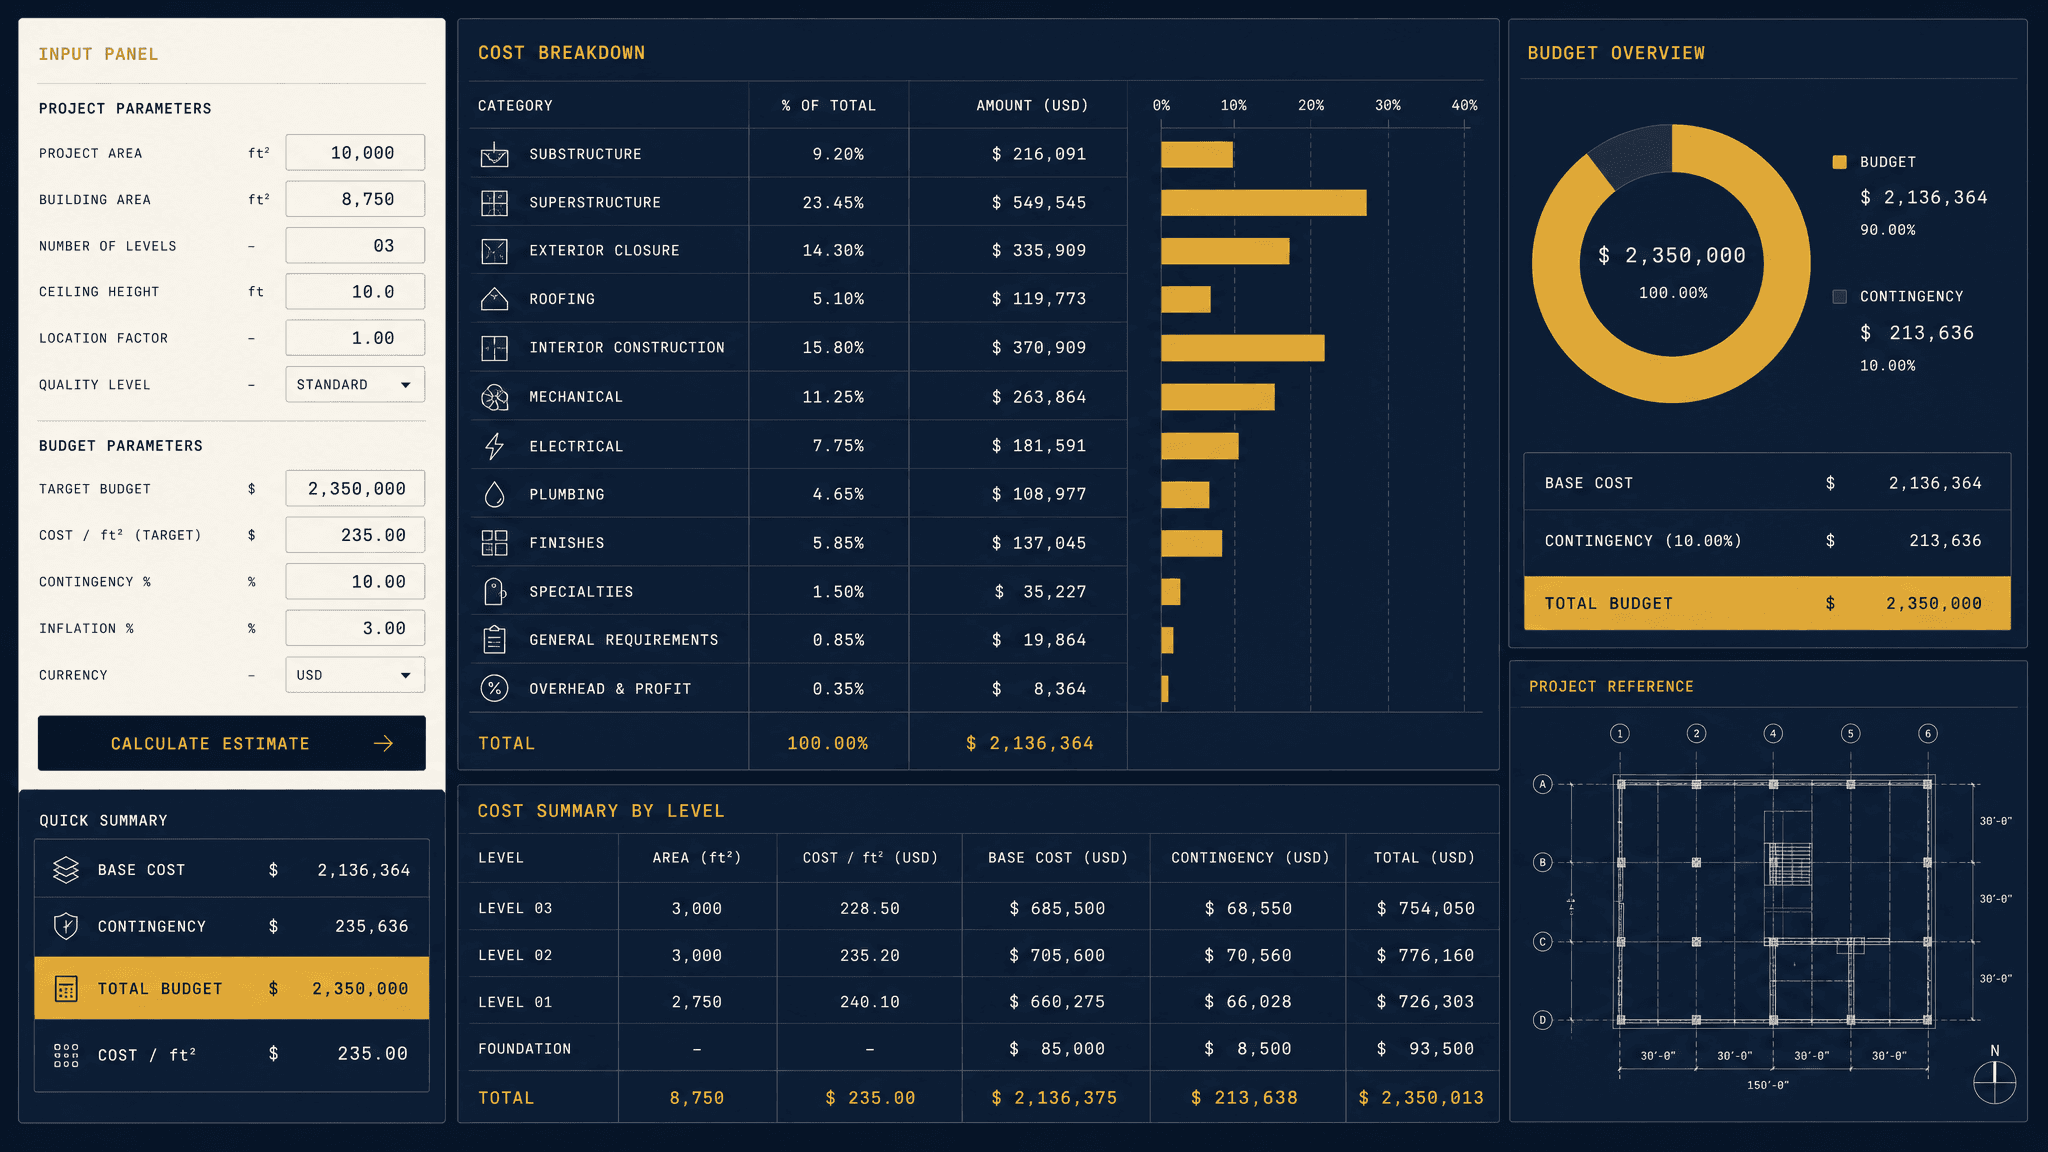Click the Contingency (USD) column header
The image size is (2048, 1152).
(x=1250, y=858)
